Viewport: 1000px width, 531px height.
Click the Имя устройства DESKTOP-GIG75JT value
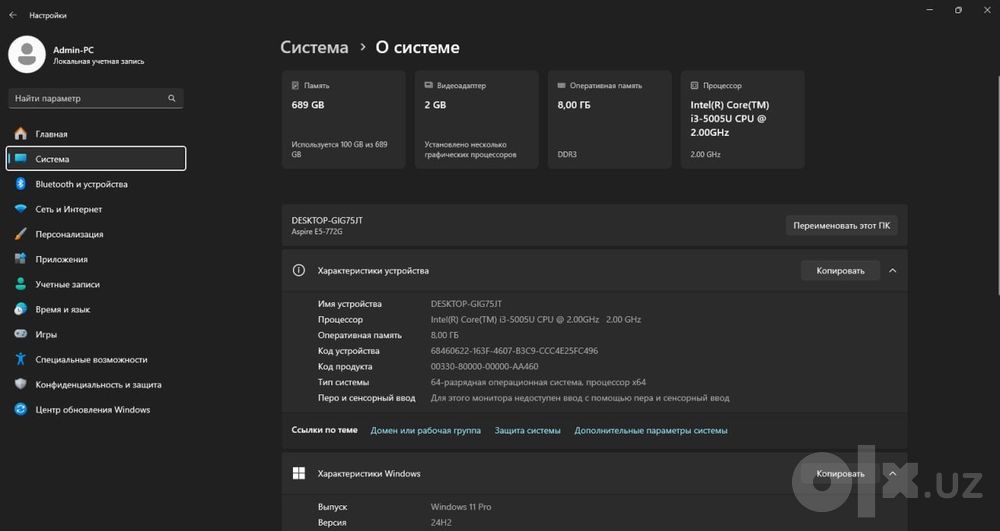(x=466, y=304)
